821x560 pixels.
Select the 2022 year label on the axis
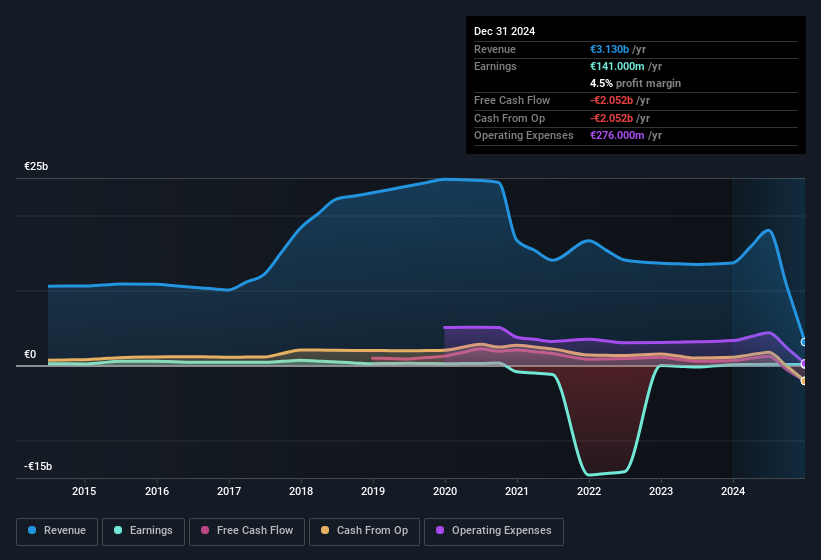coord(589,491)
